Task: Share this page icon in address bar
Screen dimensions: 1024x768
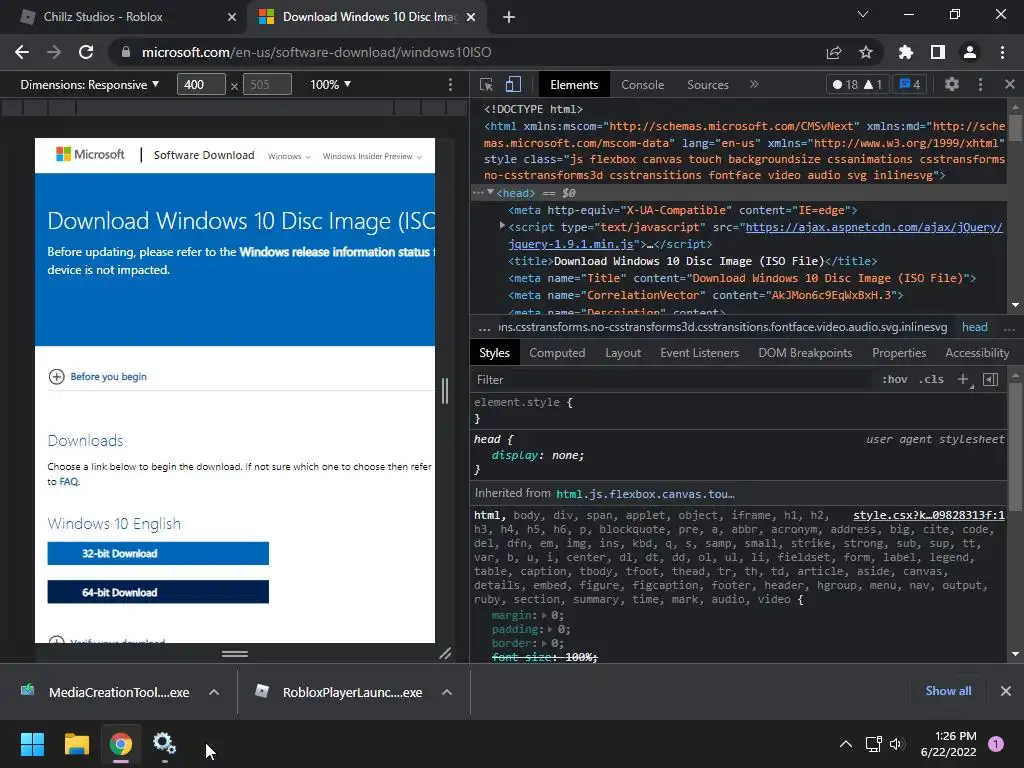Action: pyautogui.click(x=834, y=52)
